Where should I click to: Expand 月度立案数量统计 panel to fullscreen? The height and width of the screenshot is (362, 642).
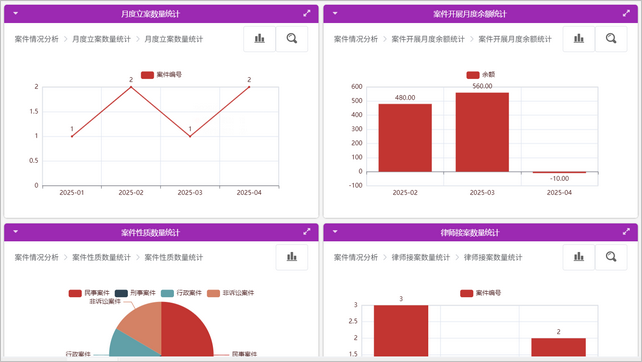click(x=307, y=14)
